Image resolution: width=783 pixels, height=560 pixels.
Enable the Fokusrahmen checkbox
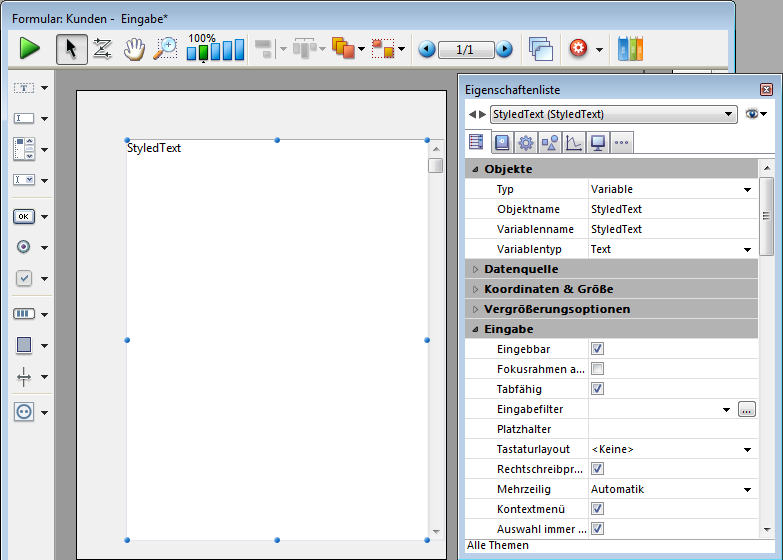[x=597, y=369]
